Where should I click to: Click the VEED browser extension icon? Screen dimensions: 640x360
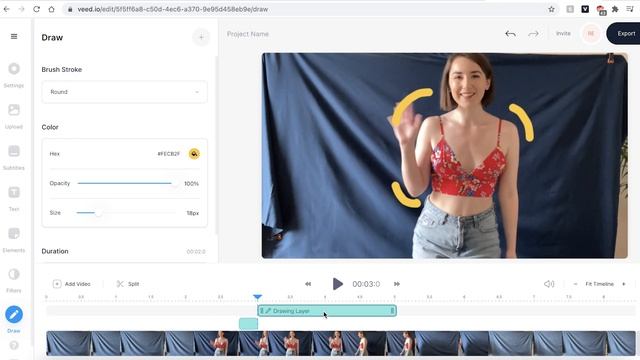(x=585, y=9)
